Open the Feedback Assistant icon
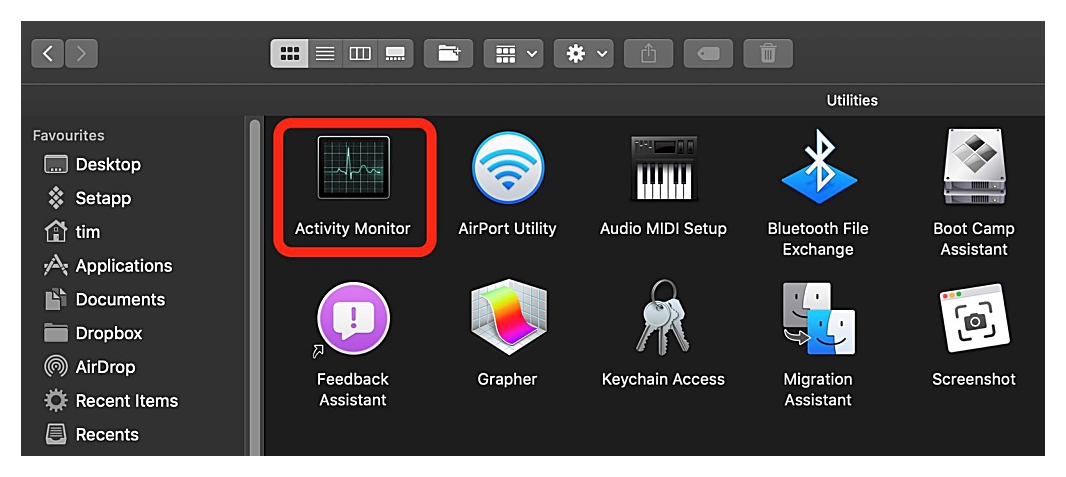This screenshot has width=1066, height=477. [352, 319]
